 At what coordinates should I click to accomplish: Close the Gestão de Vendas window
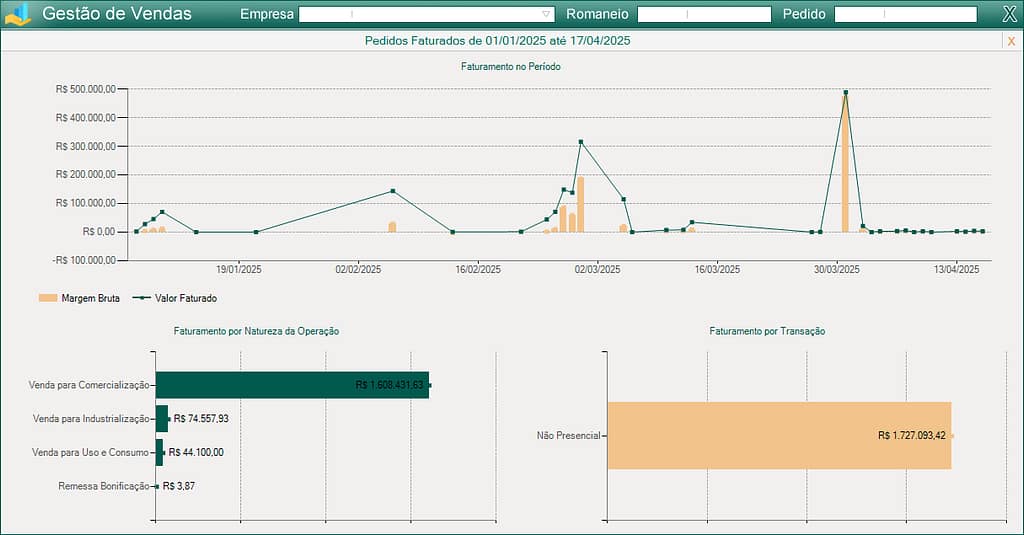1010,14
